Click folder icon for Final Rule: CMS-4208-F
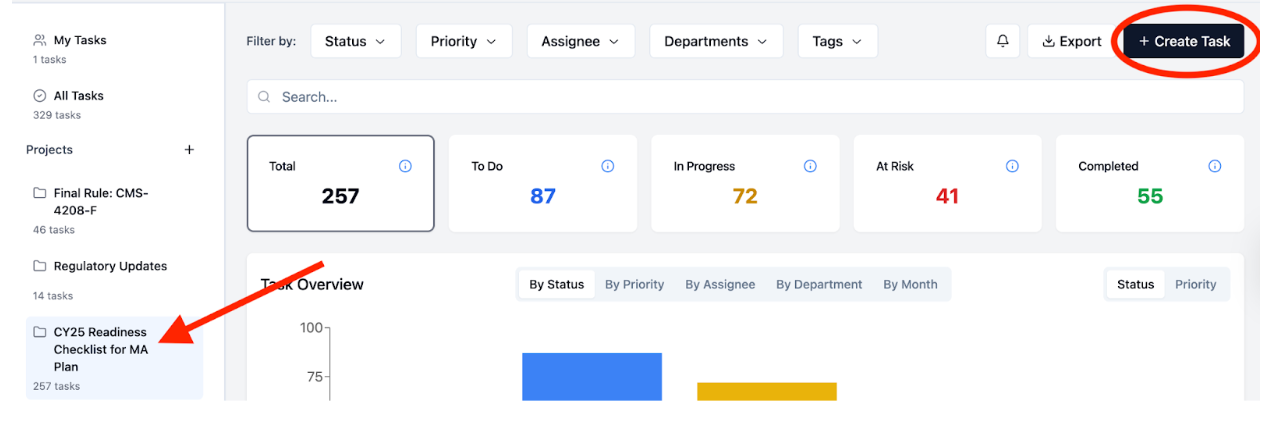 [x=40, y=193]
